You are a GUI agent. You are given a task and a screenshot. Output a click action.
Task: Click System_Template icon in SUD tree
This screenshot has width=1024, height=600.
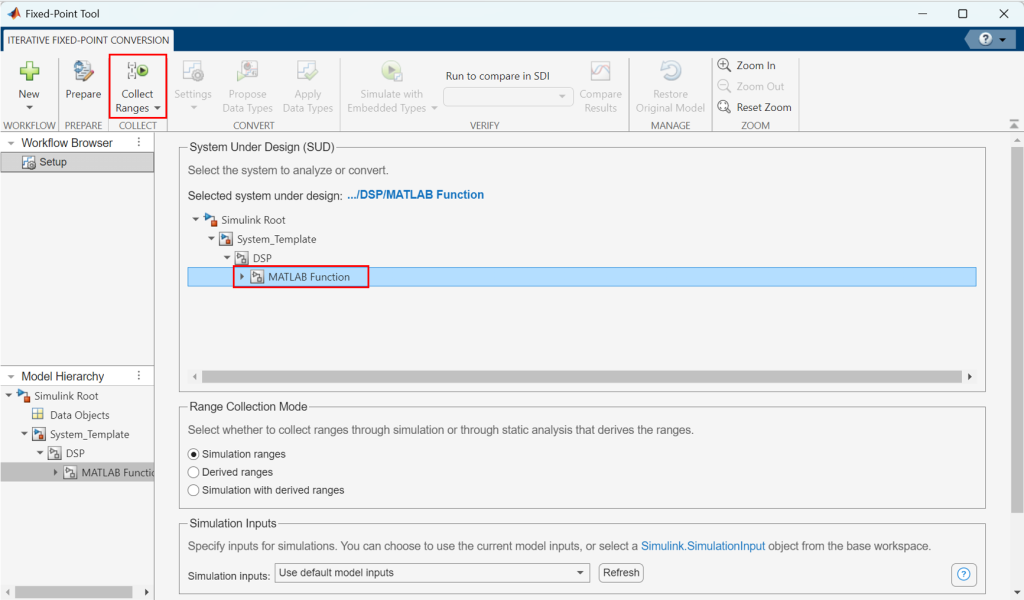click(226, 239)
